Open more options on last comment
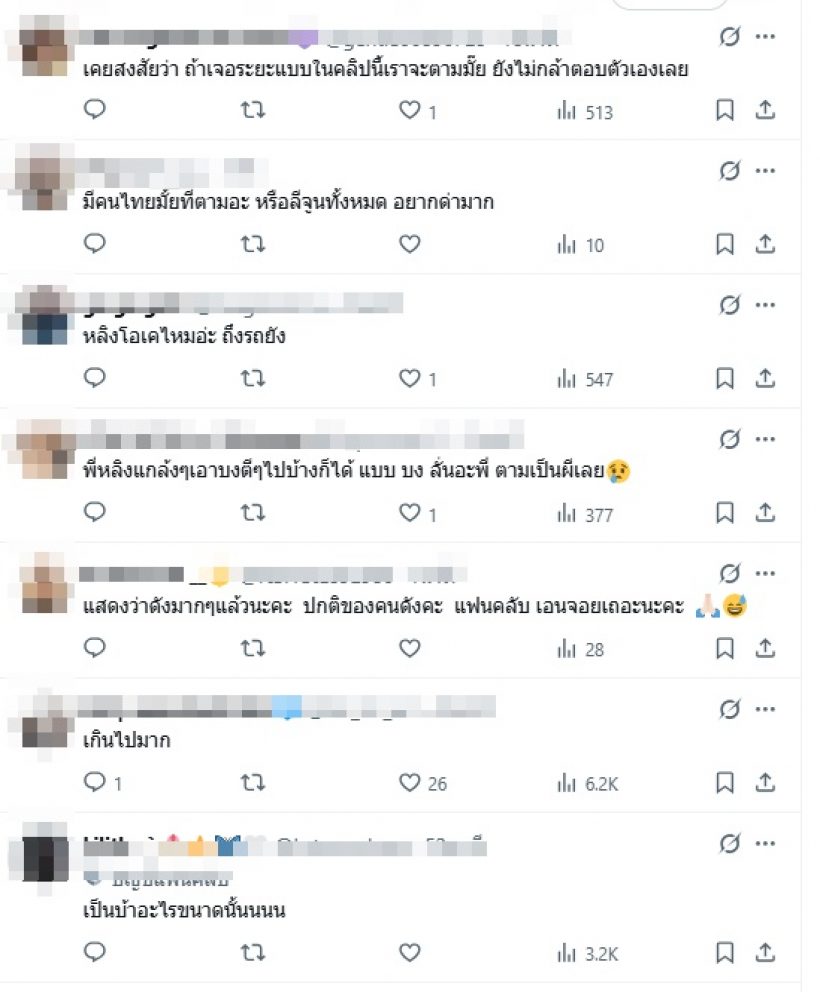 pyautogui.click(x=766, y=843)
